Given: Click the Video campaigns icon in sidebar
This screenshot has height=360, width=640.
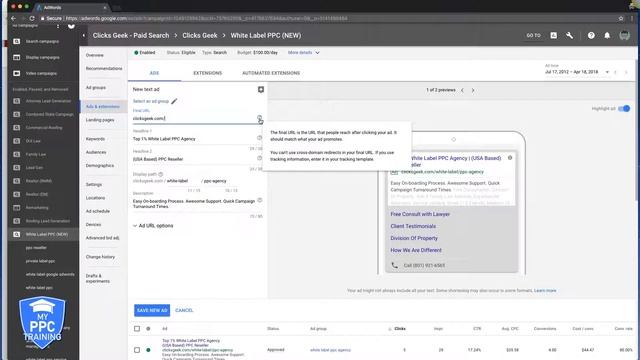Looking at the screenshot, I should point(16,73).
